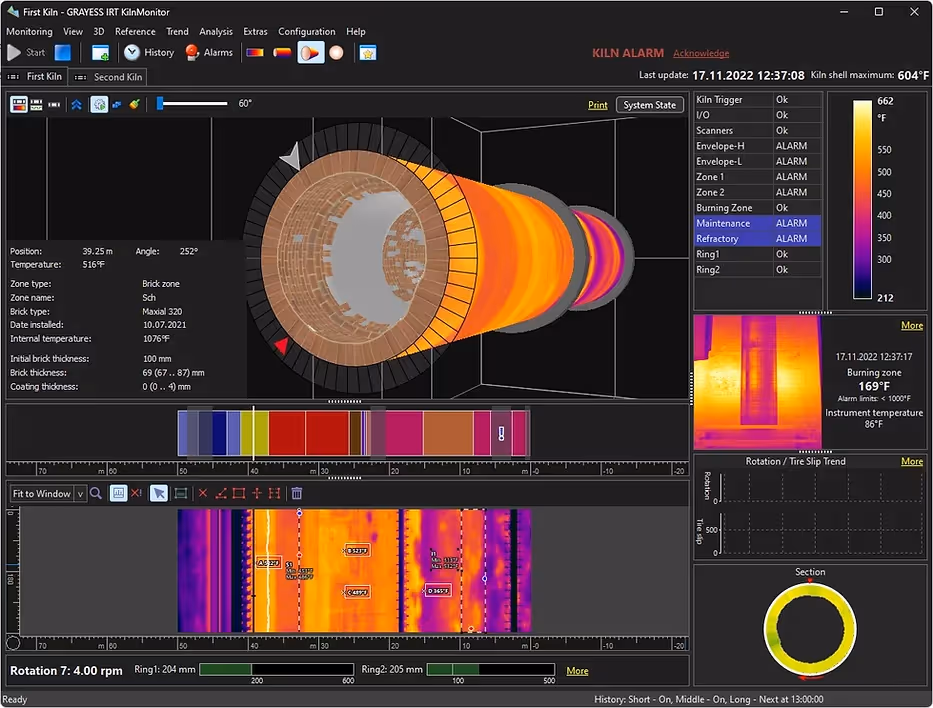Select the arrow pointer tool
933x708 pixels.
[x=159, y=493]
